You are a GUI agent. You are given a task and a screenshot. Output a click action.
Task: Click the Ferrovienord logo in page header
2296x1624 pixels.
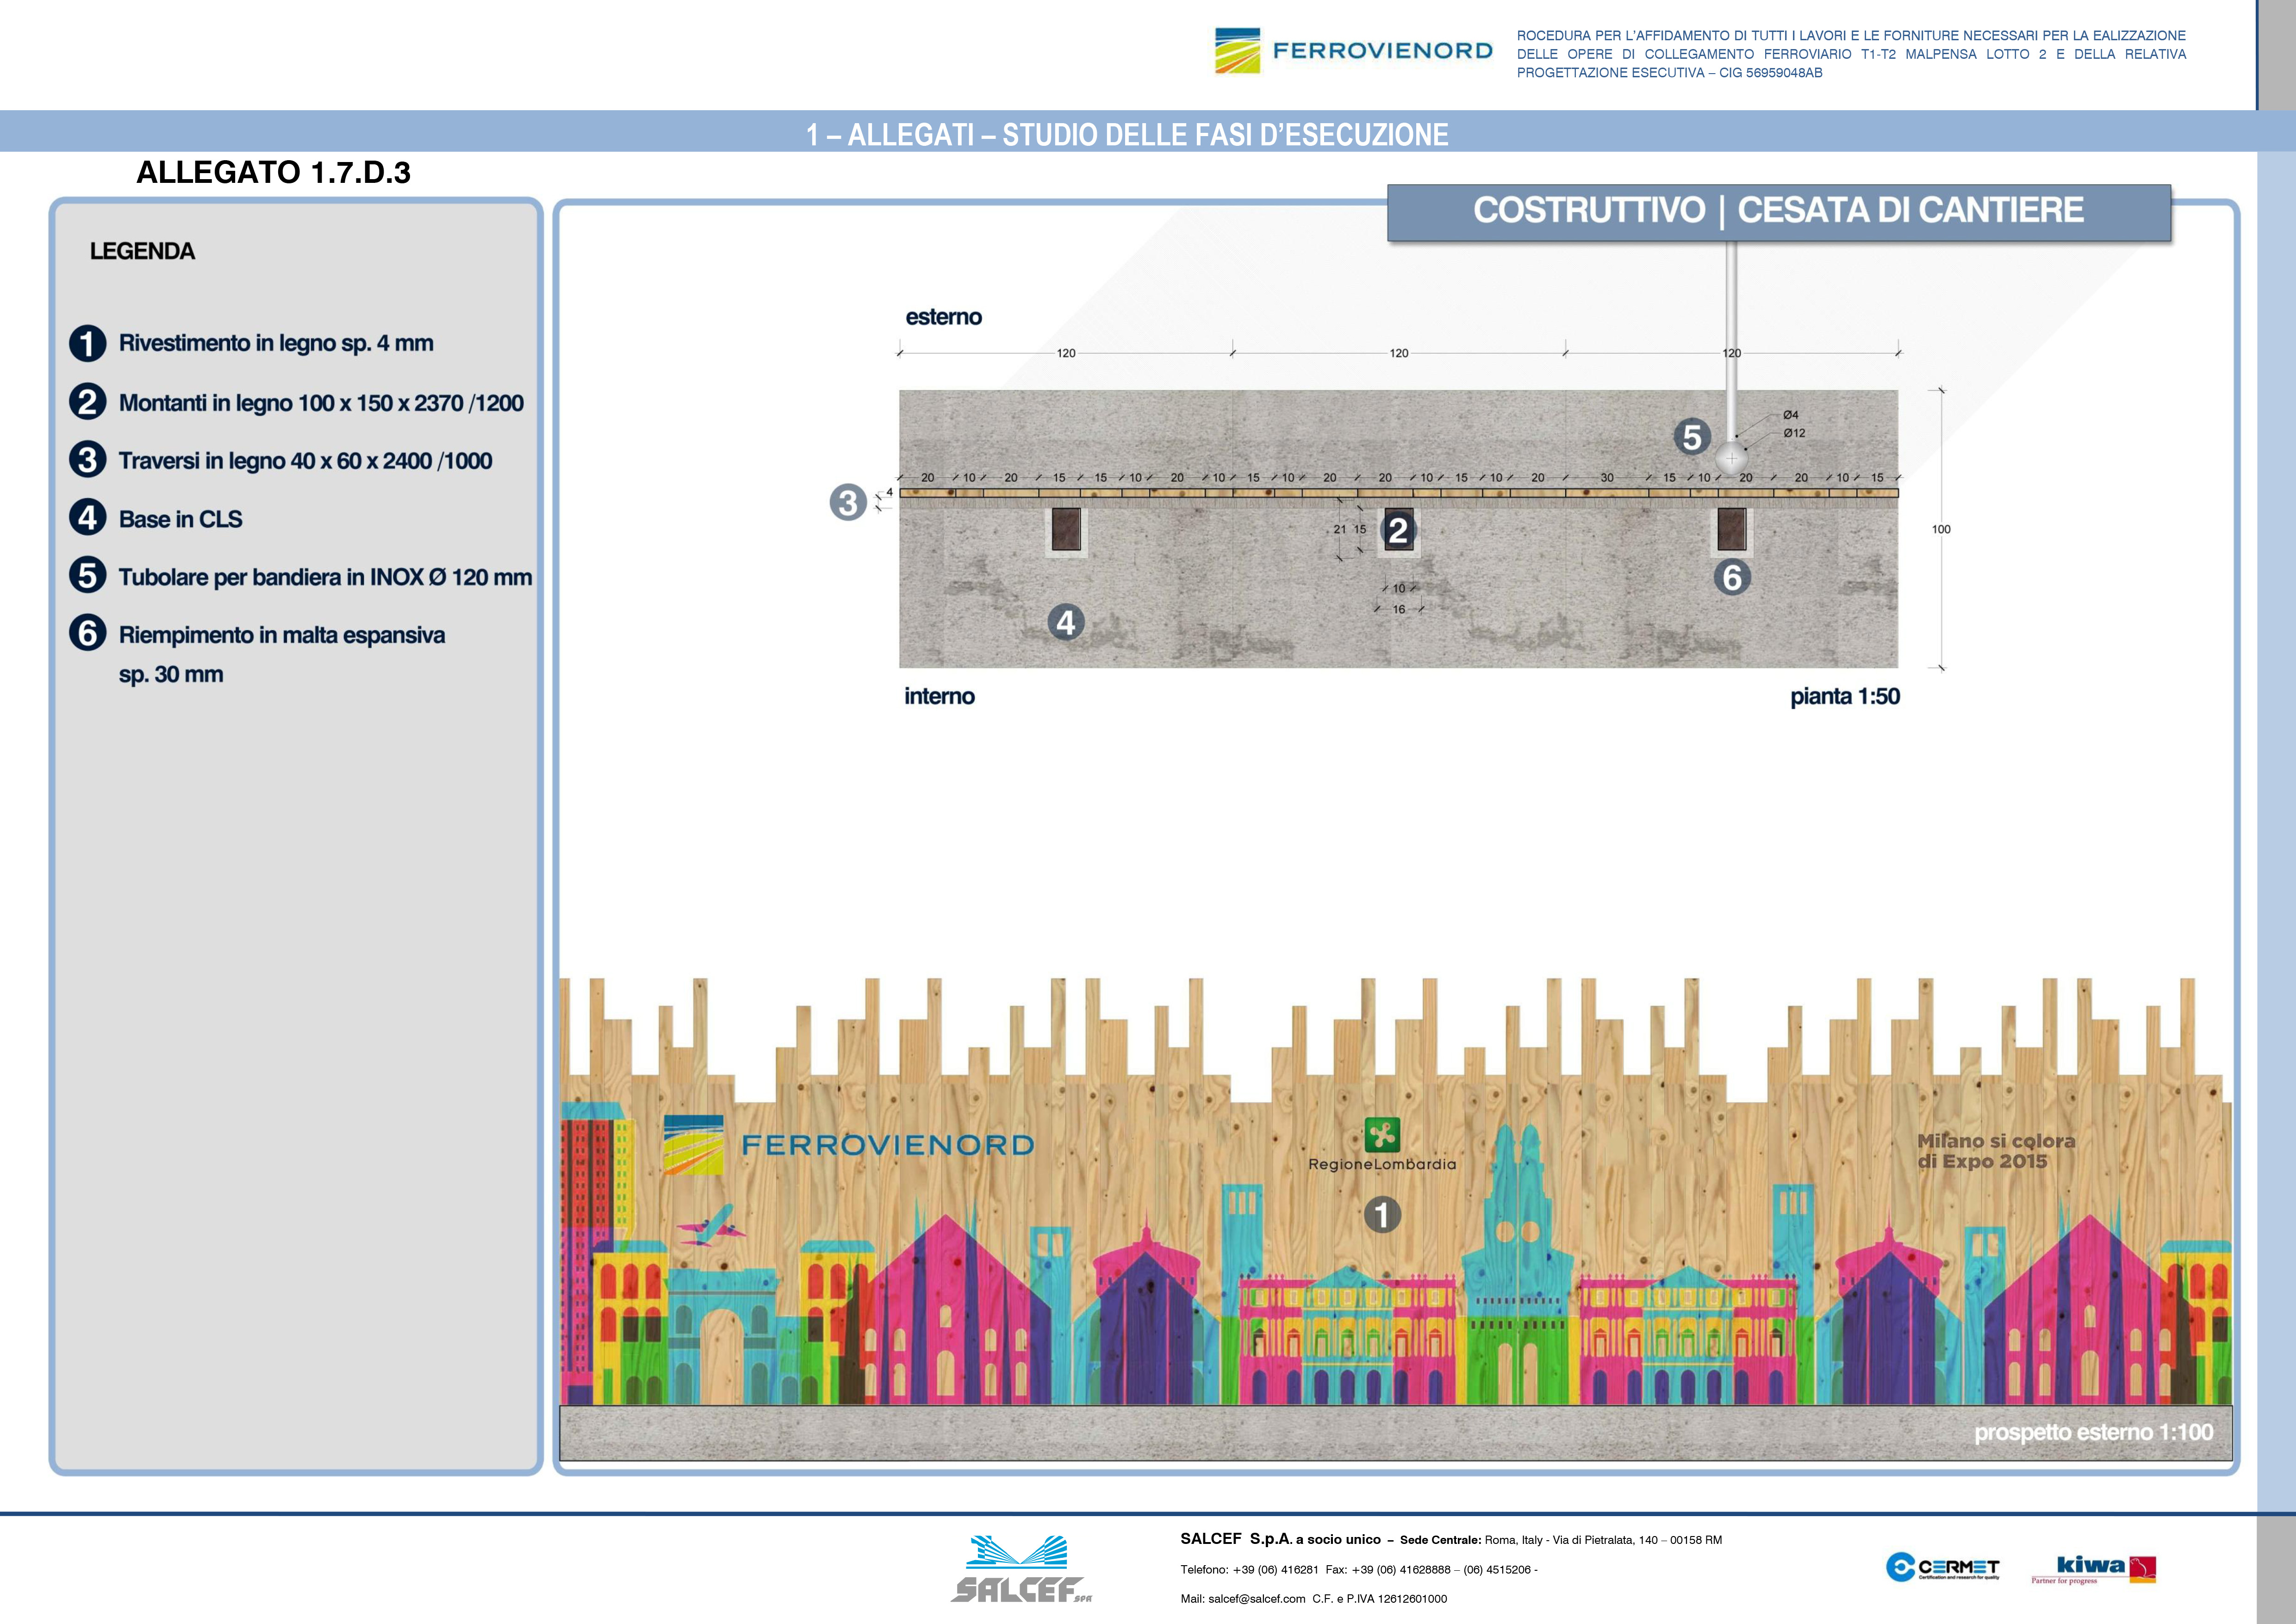click(1352, 51)
